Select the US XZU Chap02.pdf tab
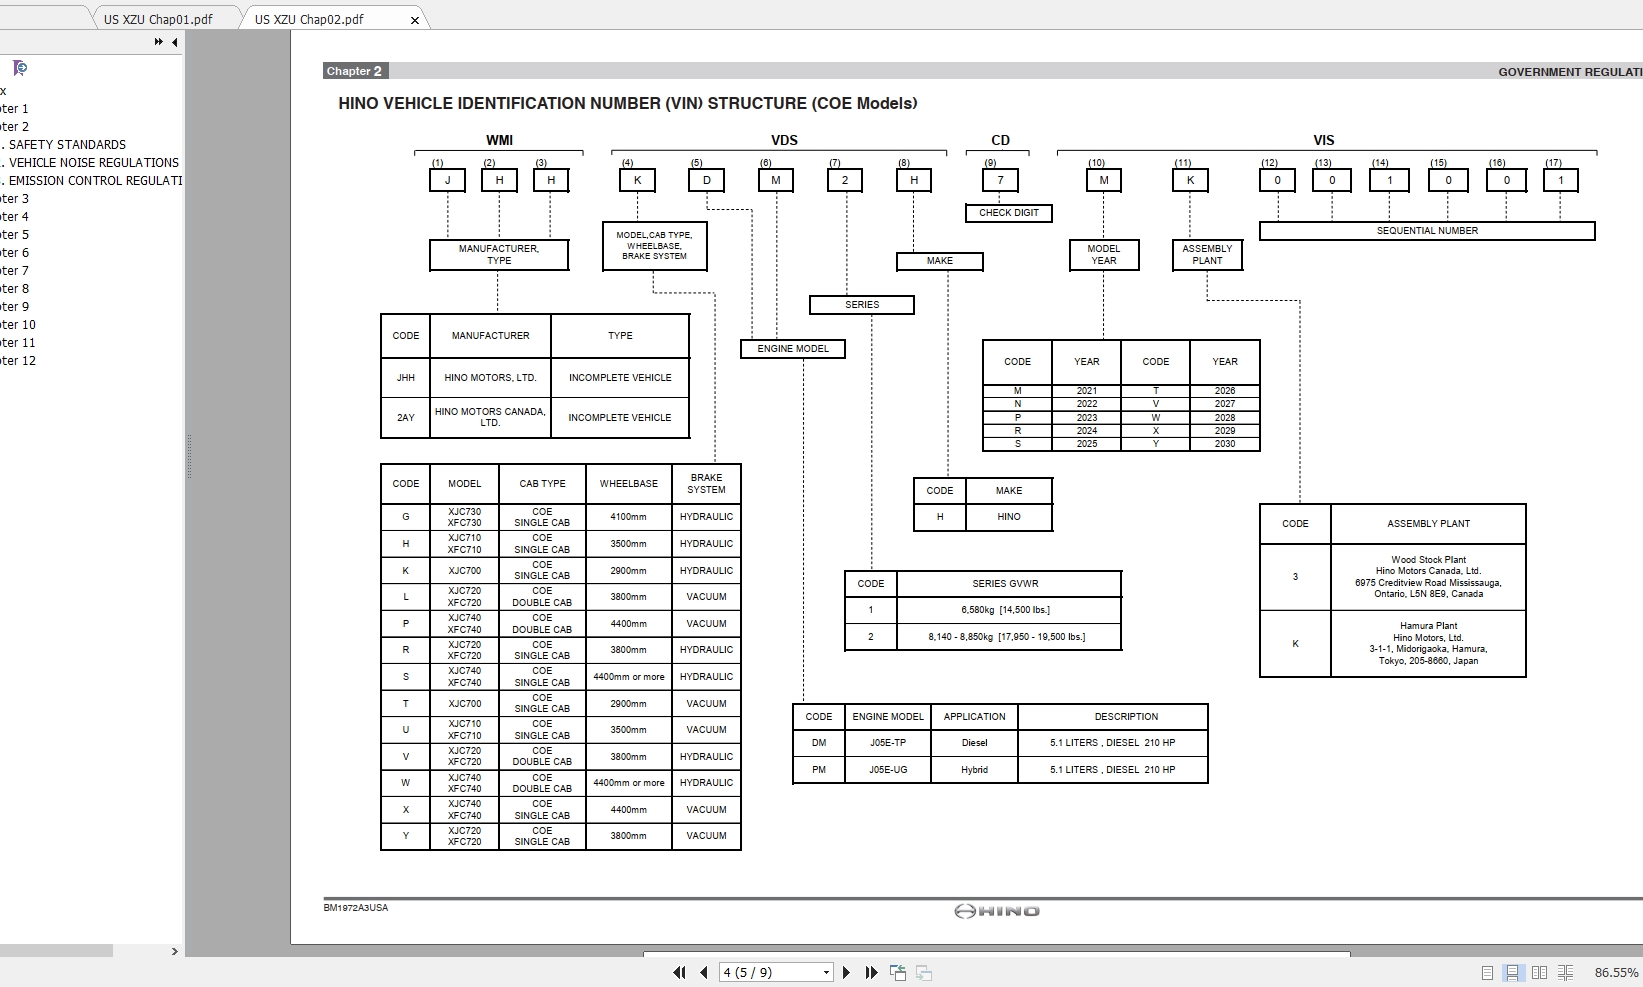The image size is (1643, 987). (x=309, y=19)
